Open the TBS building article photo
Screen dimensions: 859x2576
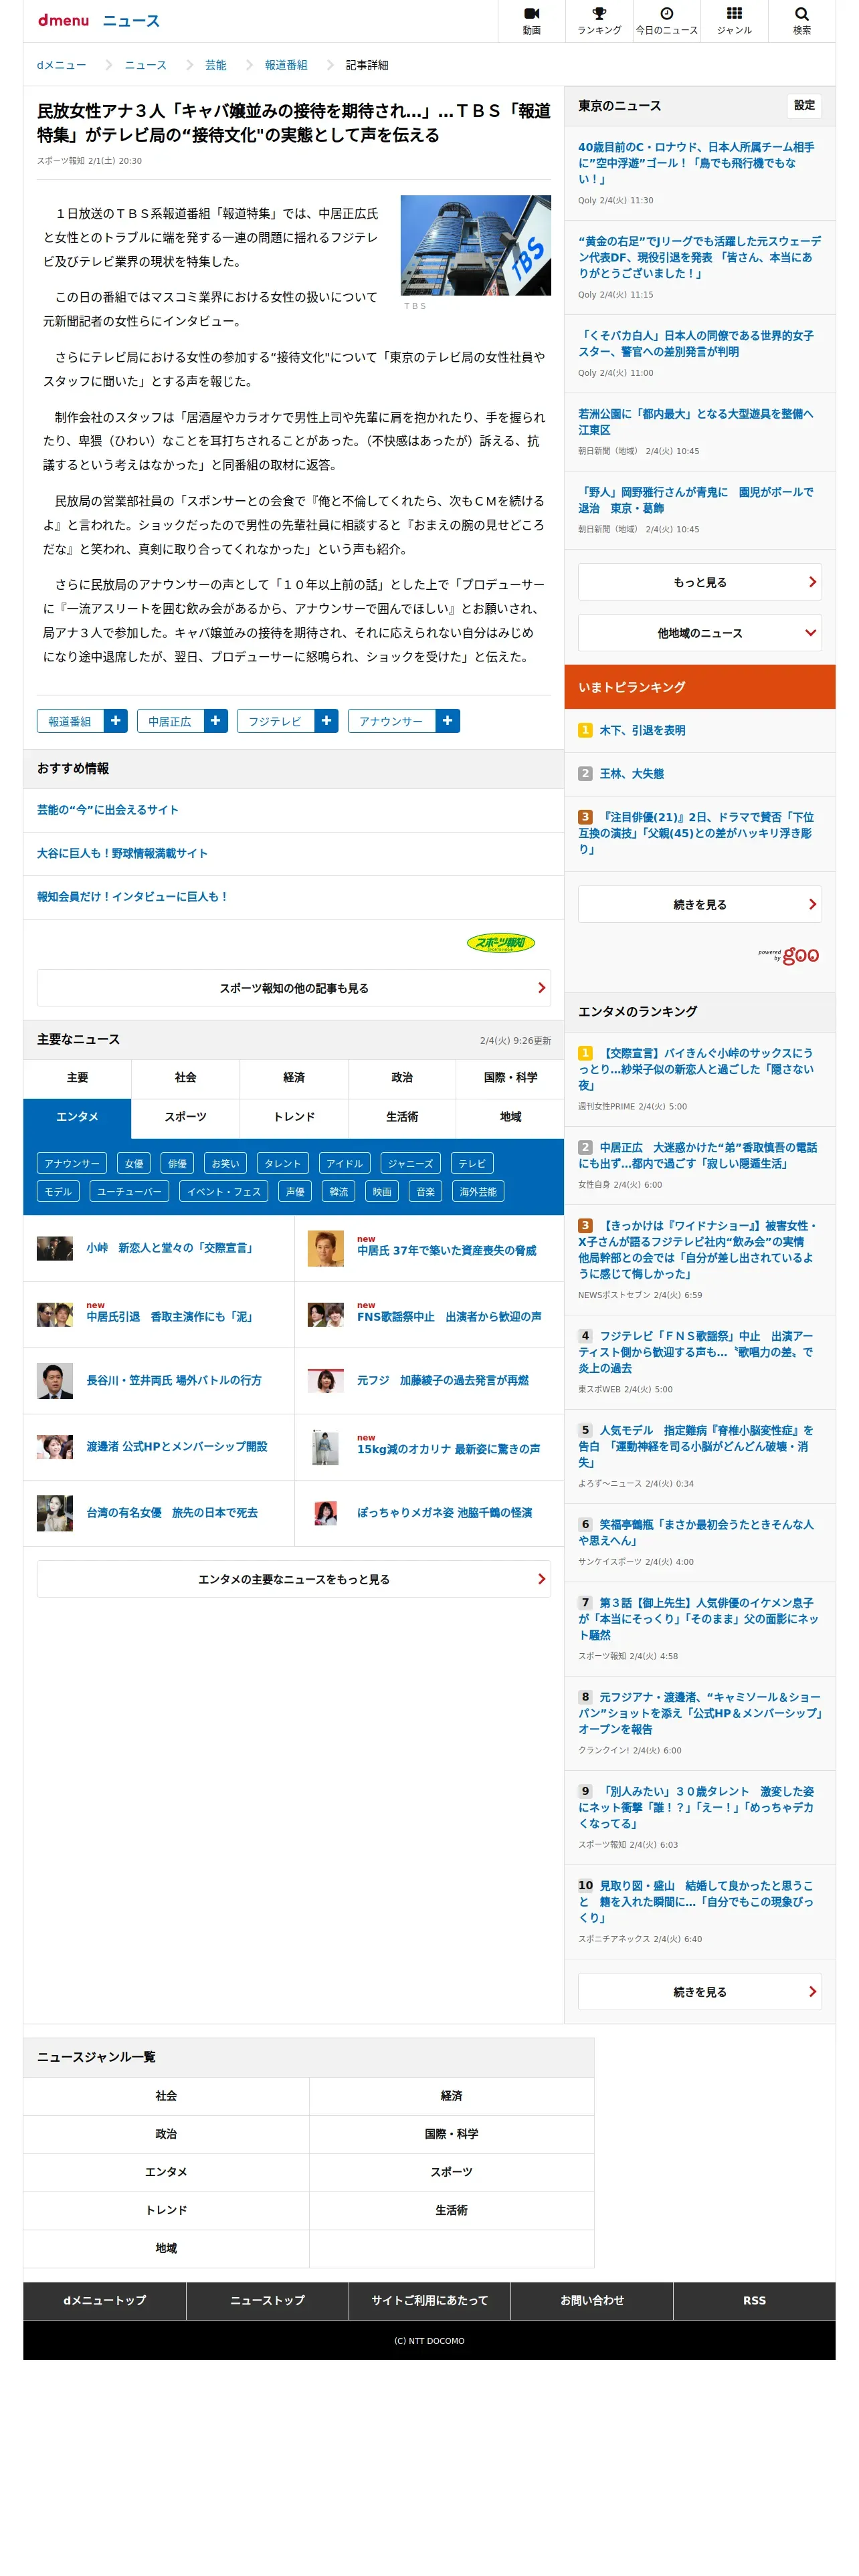[x=475, y=245]
